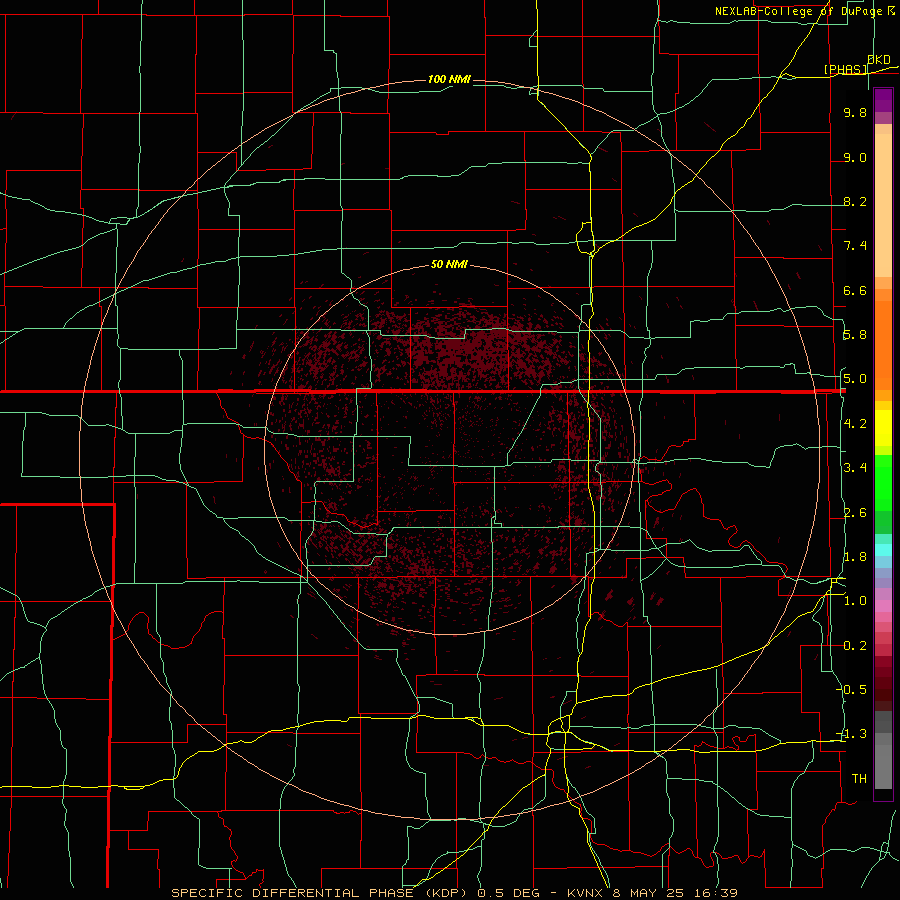This screenshot has width=900, height=900.
Task: Click the KVNX 8 MAY 25 16:39 timestamp
Action: tap(652, 893)
